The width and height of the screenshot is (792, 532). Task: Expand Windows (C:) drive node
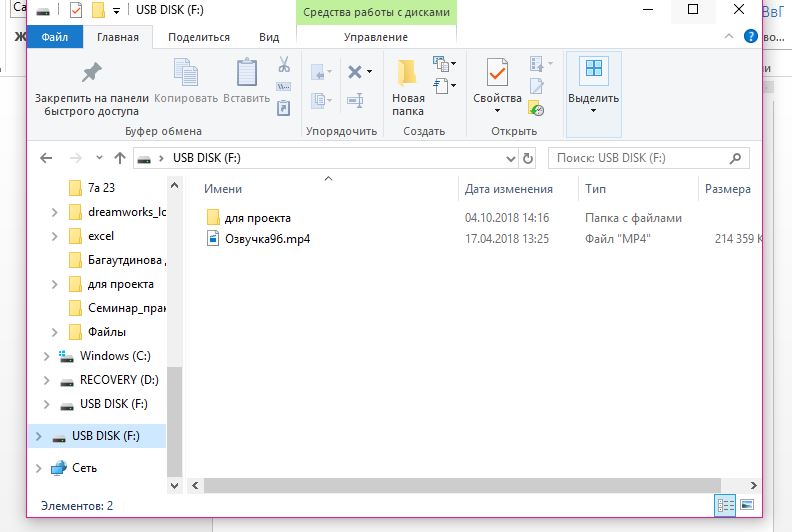pos(46,356)
